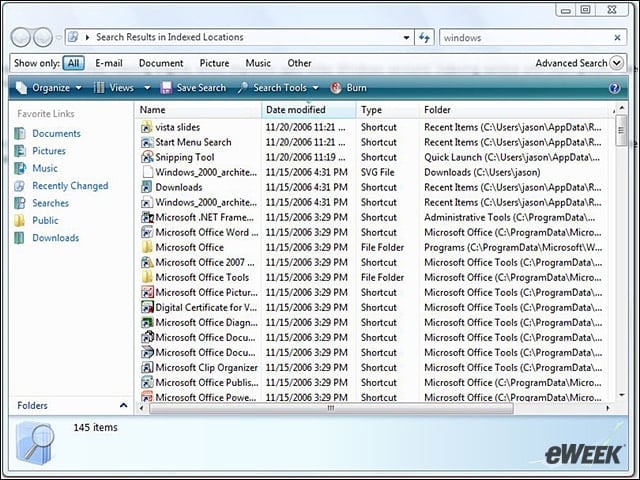Sort by the Name column header
Screen dimensions: 640x480
point(198,110)
